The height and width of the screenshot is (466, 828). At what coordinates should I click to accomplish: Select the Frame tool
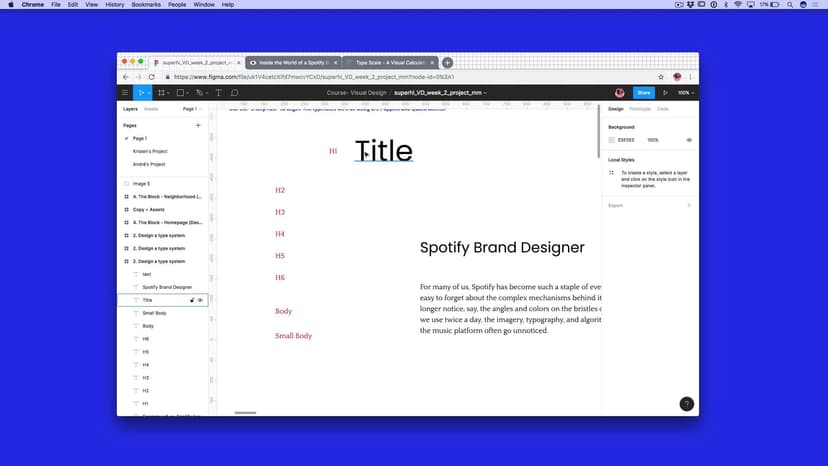[160, 92]
